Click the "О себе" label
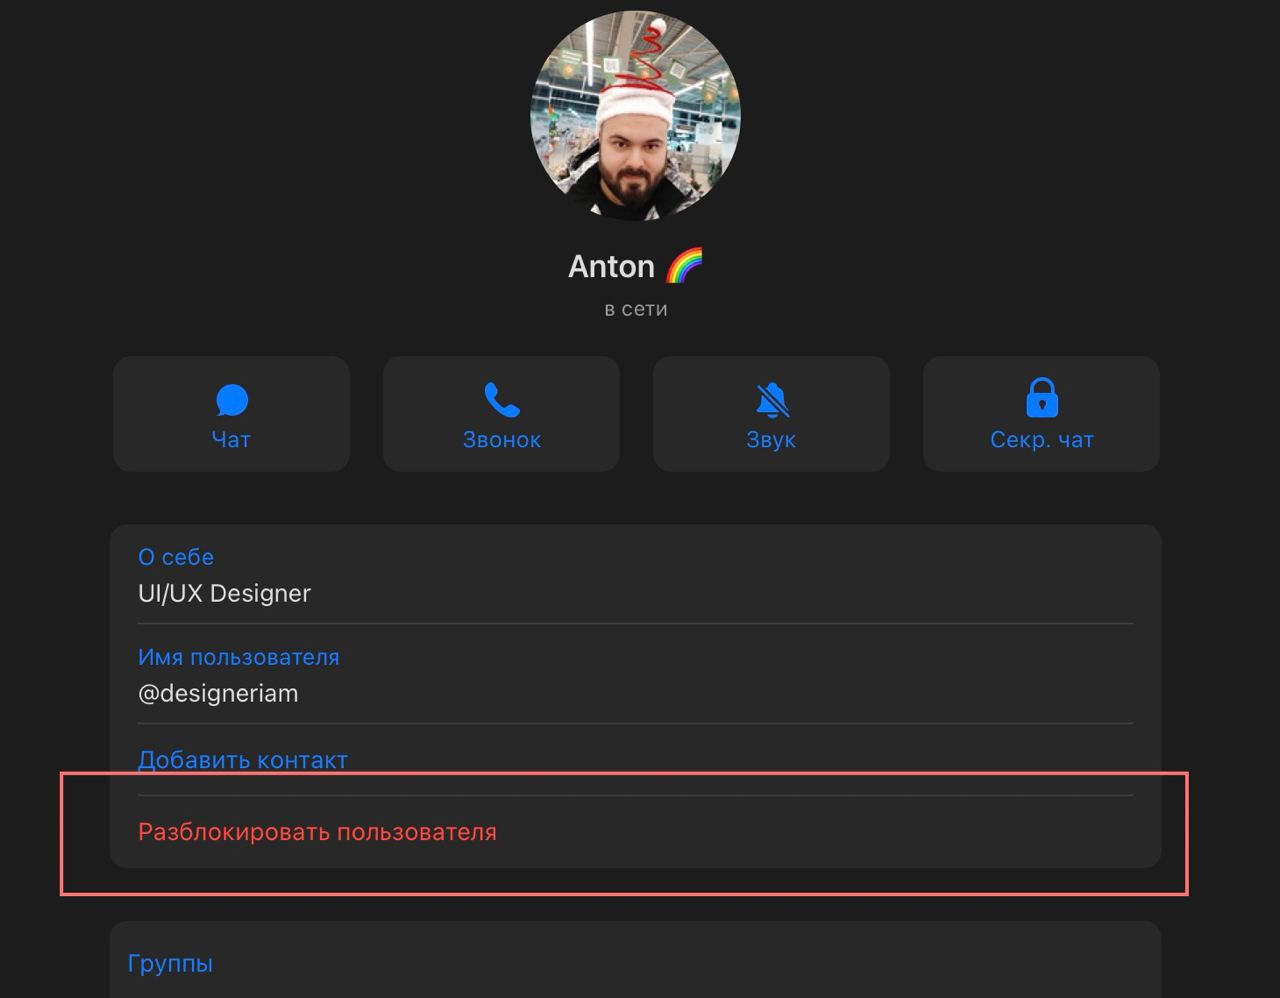Screen dimensions: 1280x998 tap(176, 557)
